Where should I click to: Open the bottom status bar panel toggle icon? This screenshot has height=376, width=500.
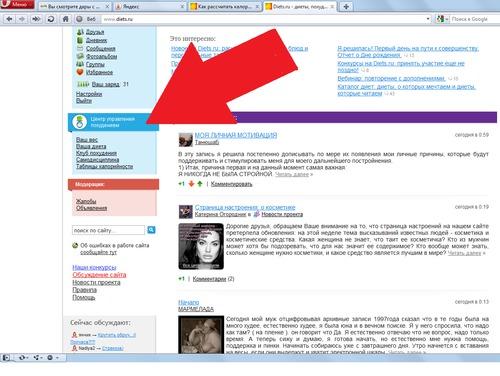(6, 358)
